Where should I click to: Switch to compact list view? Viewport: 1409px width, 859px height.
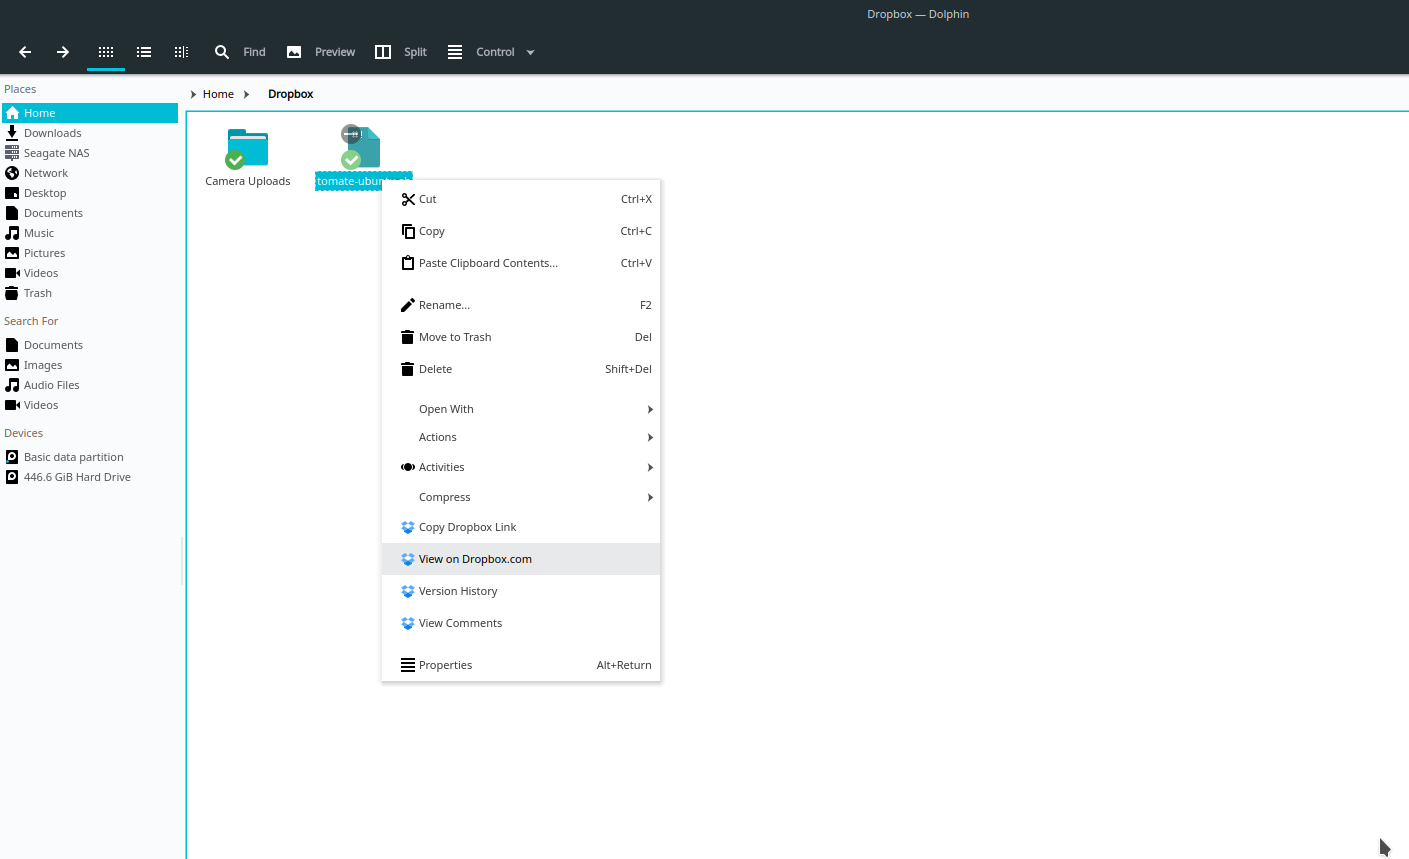tap(144, 51)
